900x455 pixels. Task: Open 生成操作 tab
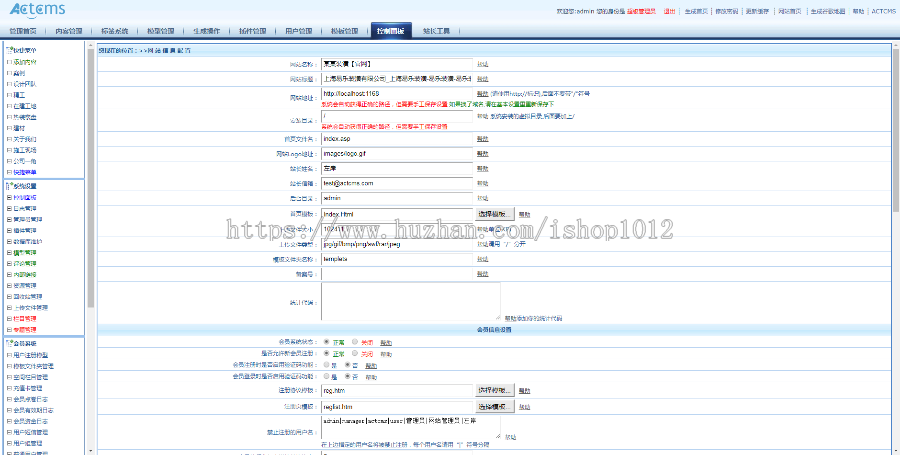(206, 31)
